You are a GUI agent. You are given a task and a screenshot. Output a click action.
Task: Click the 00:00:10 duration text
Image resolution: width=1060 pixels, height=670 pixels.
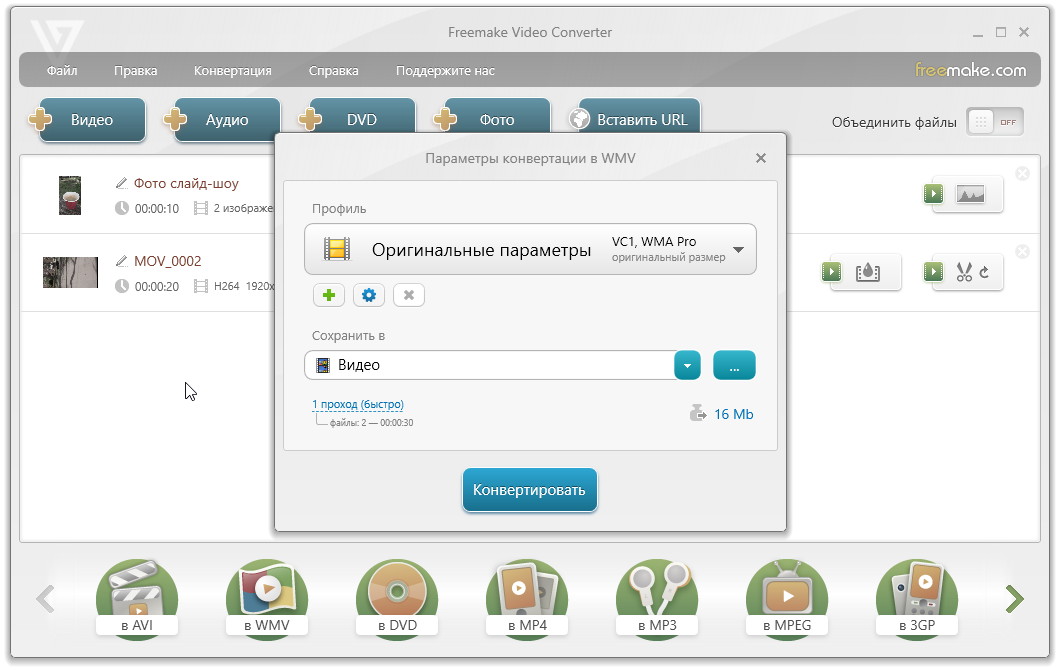point(157,208)
